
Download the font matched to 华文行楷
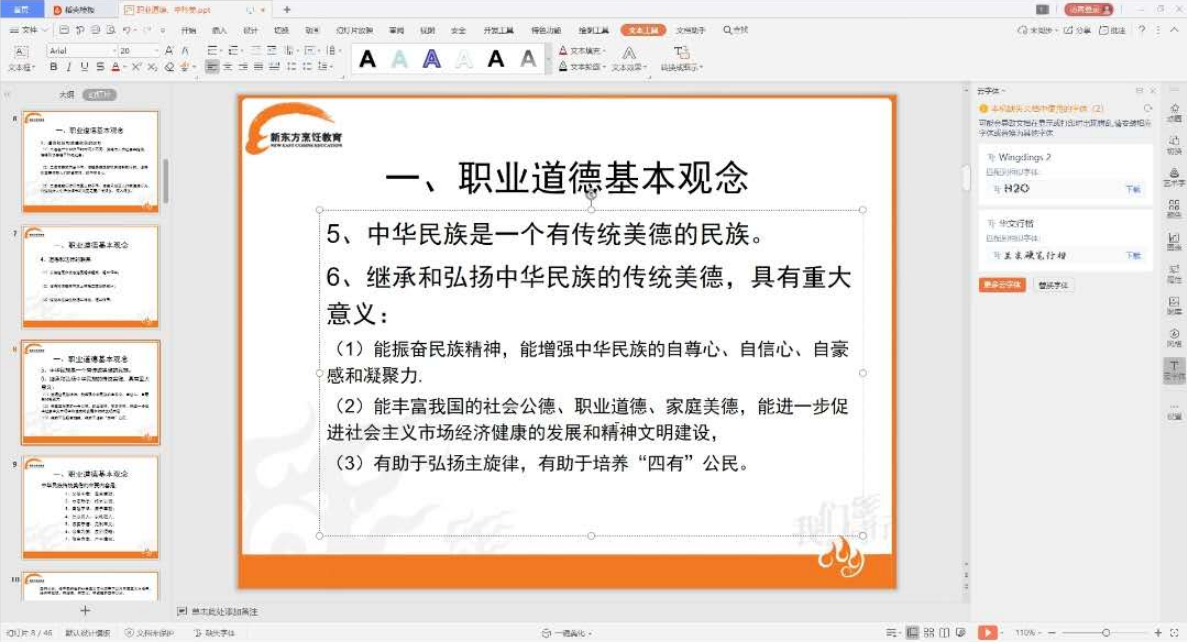(1132, 256)
